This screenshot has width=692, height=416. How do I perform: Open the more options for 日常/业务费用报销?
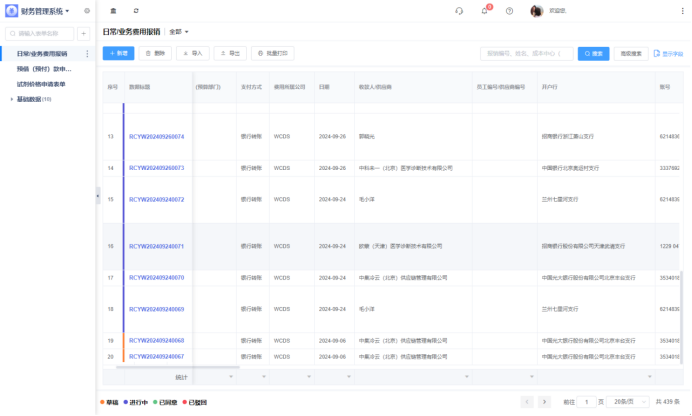[x=87, y=54]
